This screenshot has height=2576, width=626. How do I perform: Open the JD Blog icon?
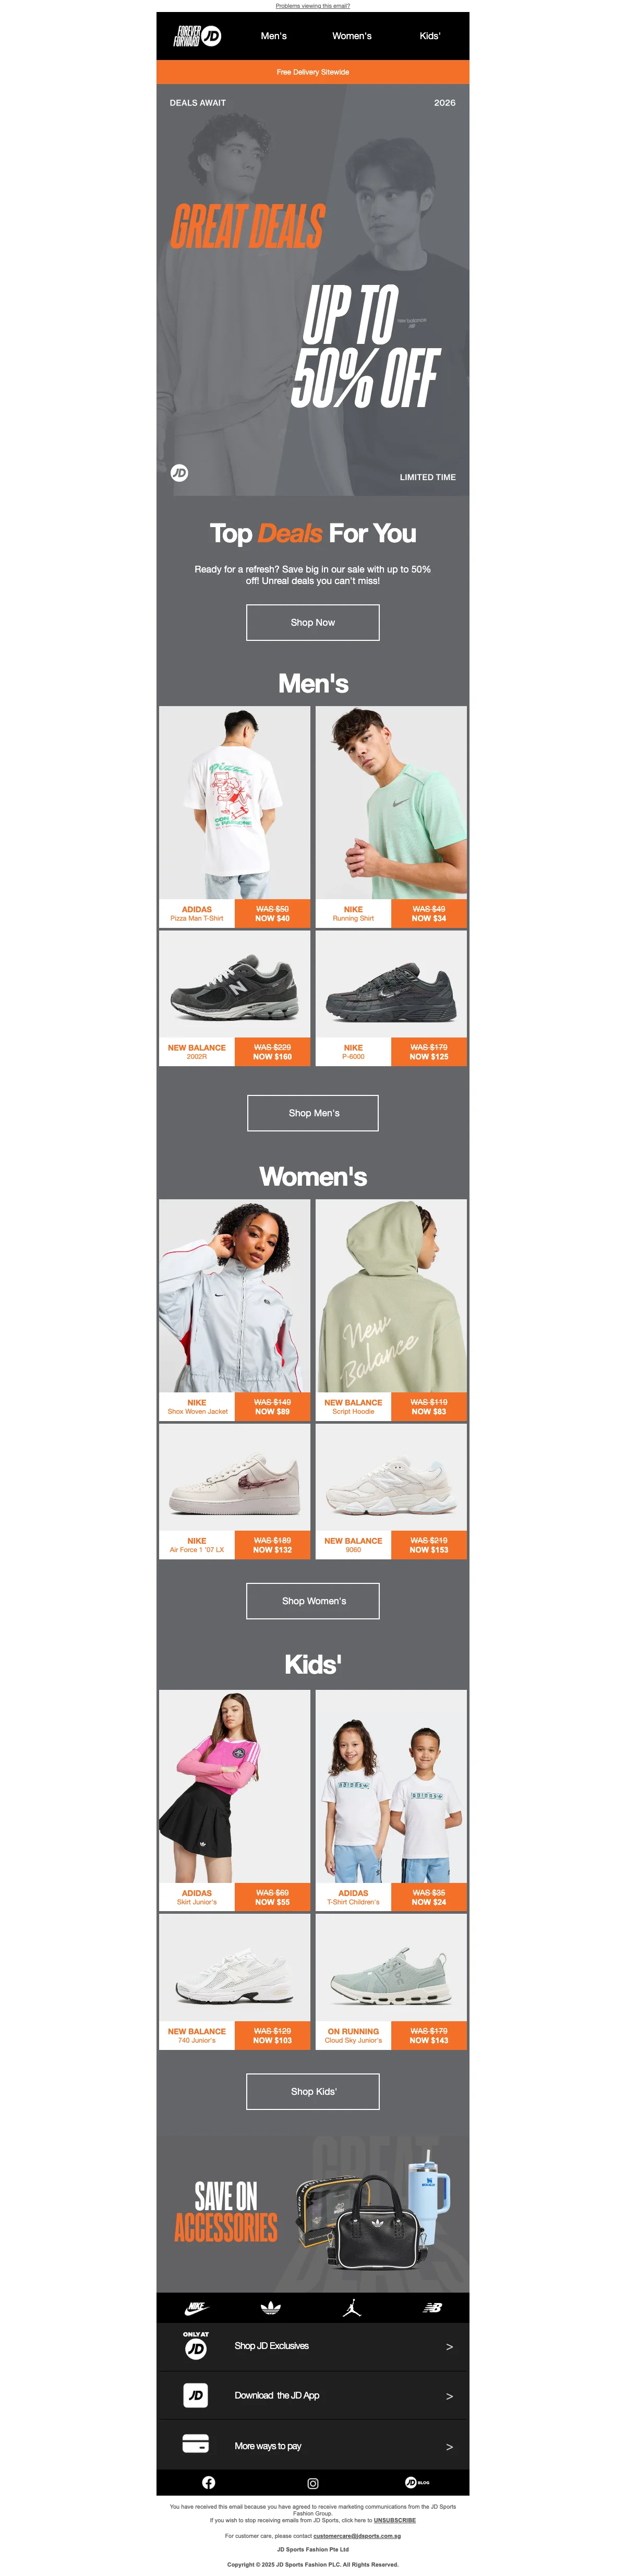pos(417,2483)
